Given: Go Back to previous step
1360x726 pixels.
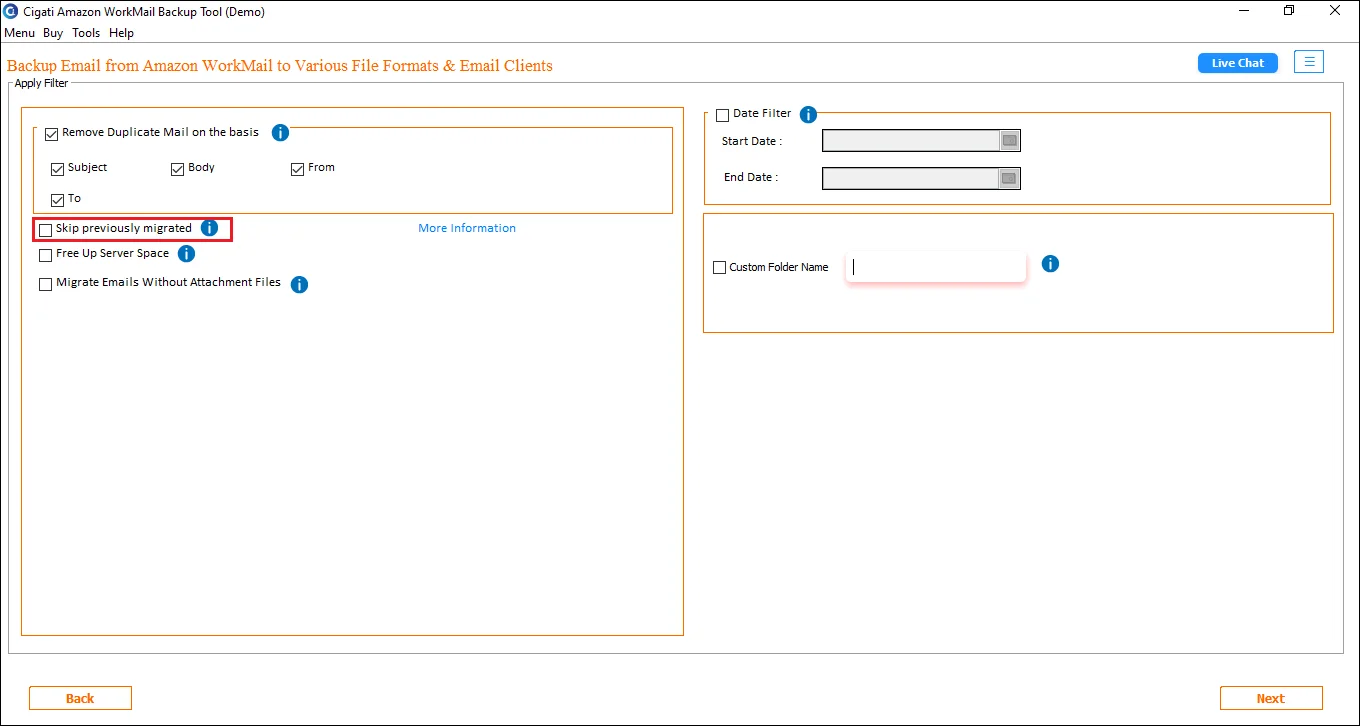Looking at the screenshot, I should (80, 698).
